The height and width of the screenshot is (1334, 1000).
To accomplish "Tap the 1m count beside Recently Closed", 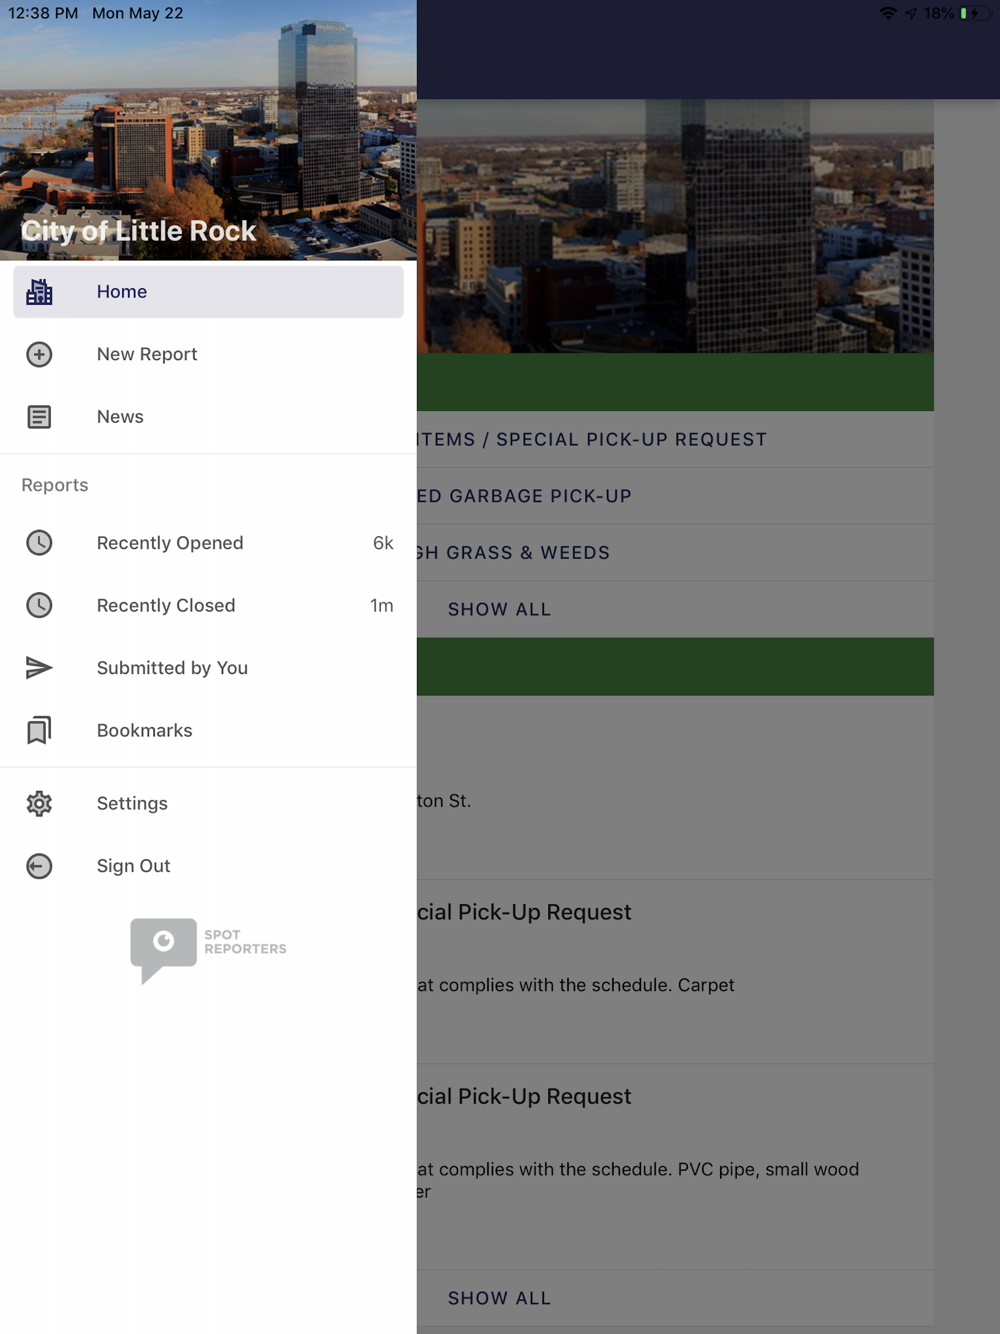I will pos(382,605).
